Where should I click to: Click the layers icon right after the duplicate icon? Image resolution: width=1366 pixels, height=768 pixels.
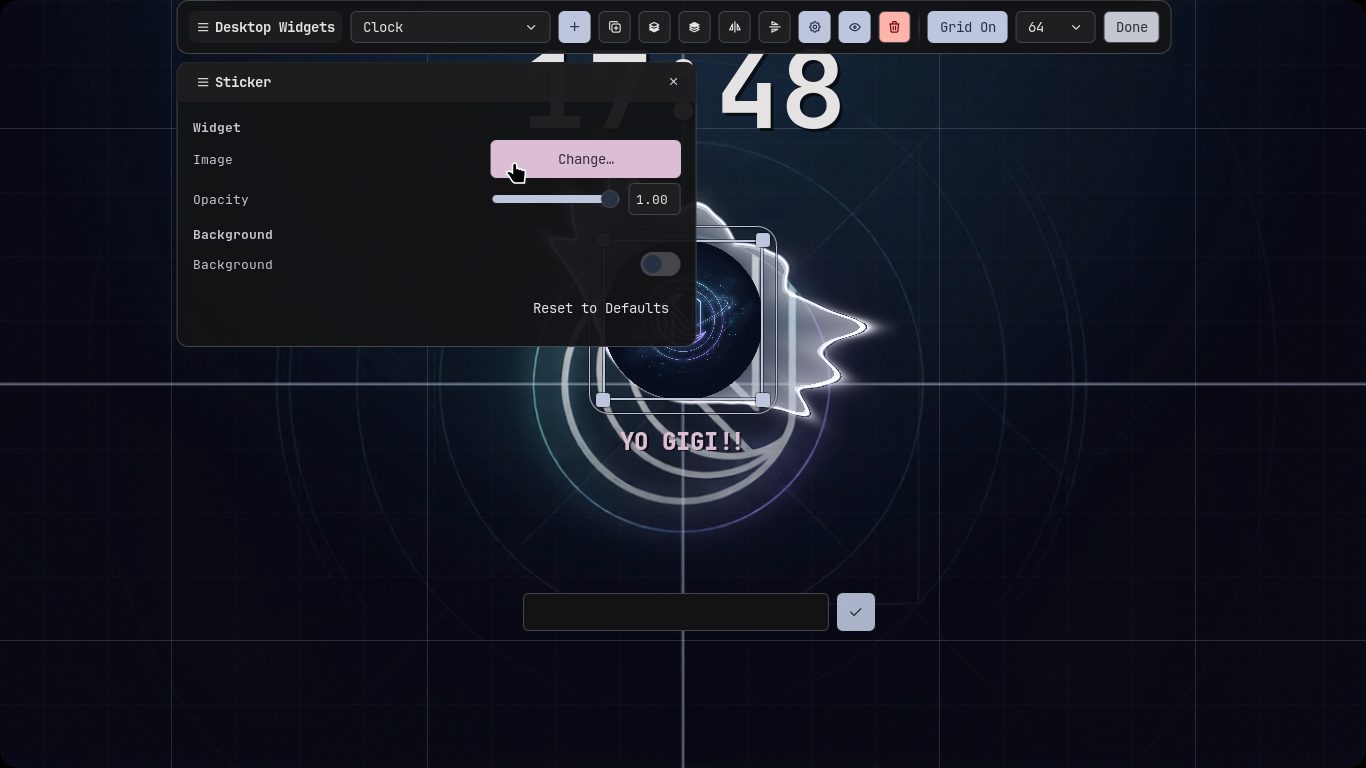point(654,27)
